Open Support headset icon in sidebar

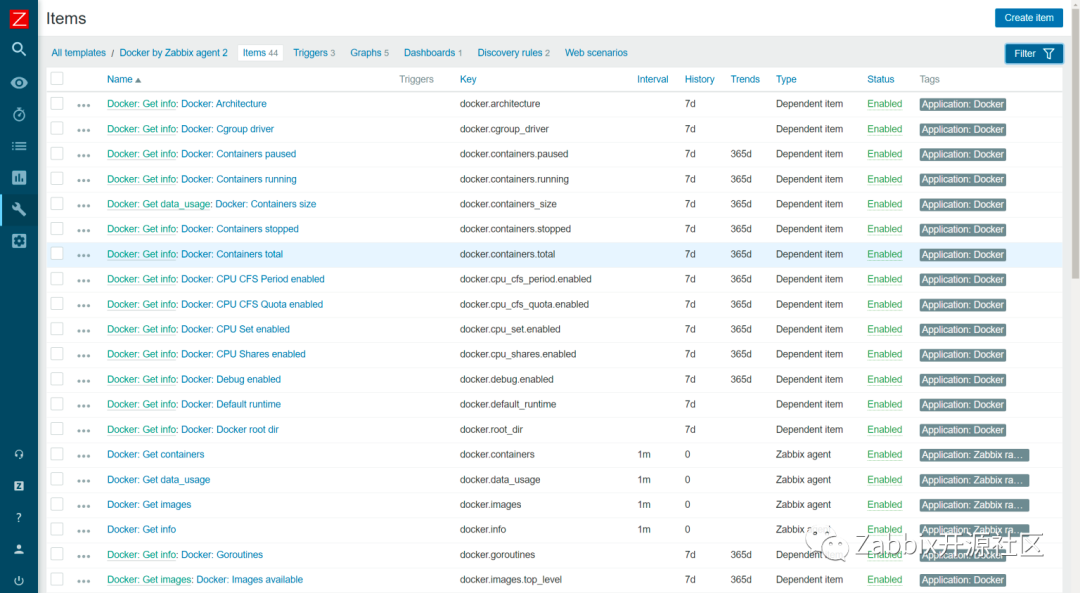[19, 455]
